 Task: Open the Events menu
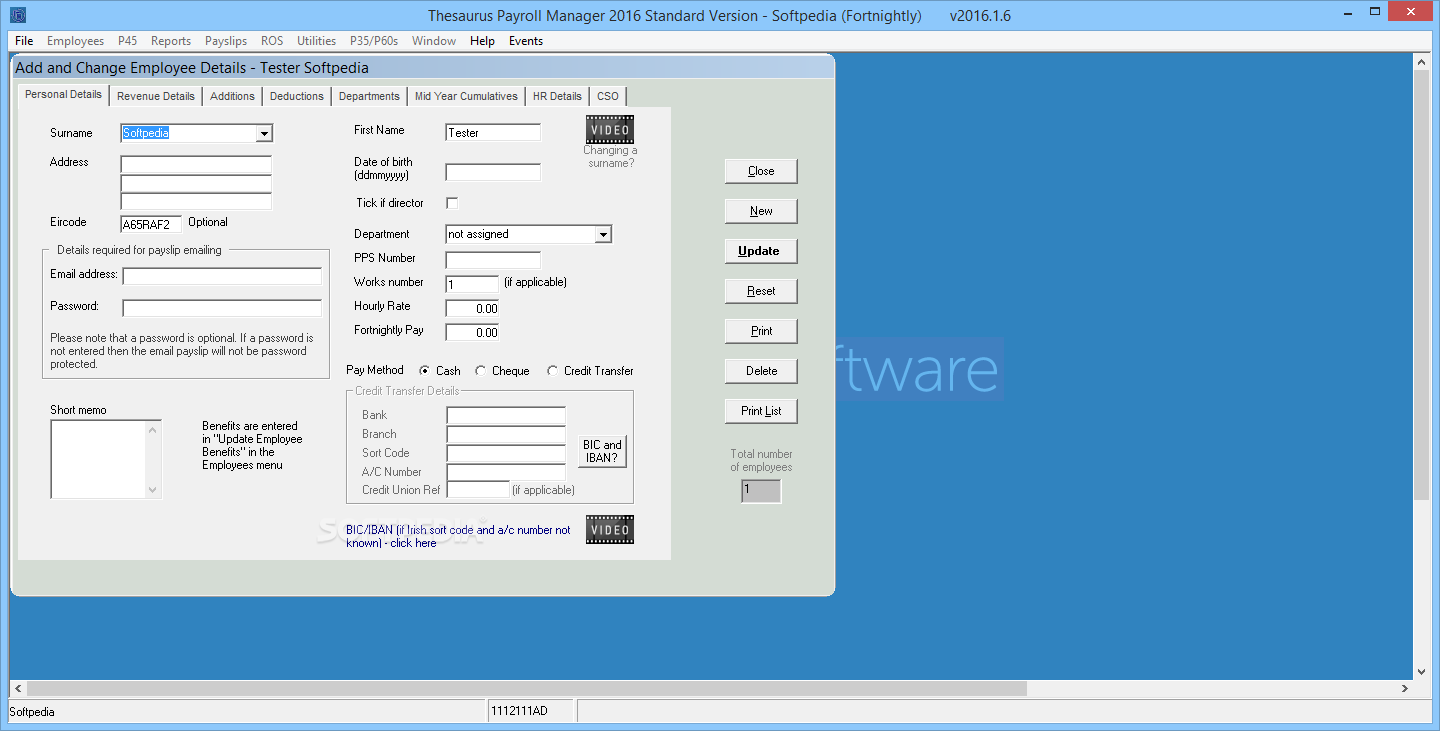coord(526,41)
